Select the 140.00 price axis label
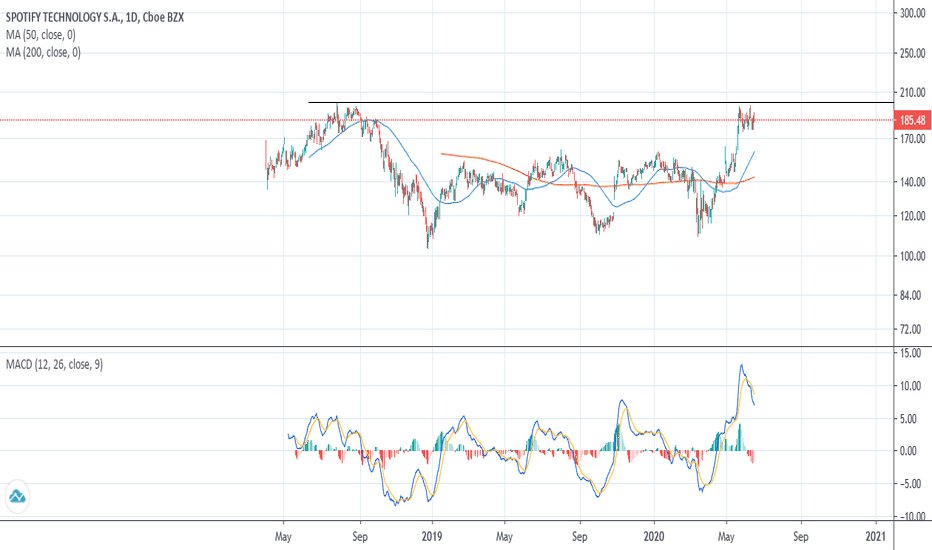Viewport: 932px width, 550px height. [913, 182]
